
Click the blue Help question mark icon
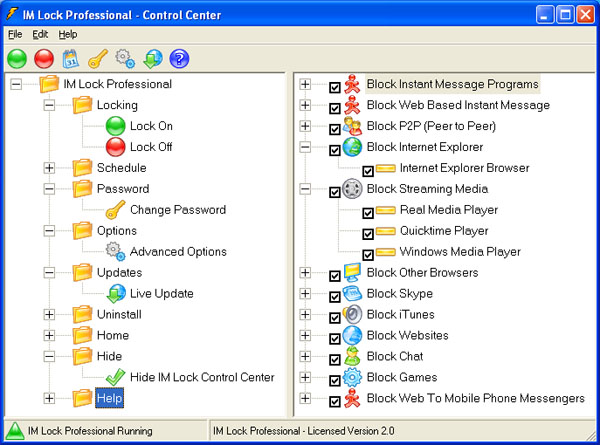179,59
